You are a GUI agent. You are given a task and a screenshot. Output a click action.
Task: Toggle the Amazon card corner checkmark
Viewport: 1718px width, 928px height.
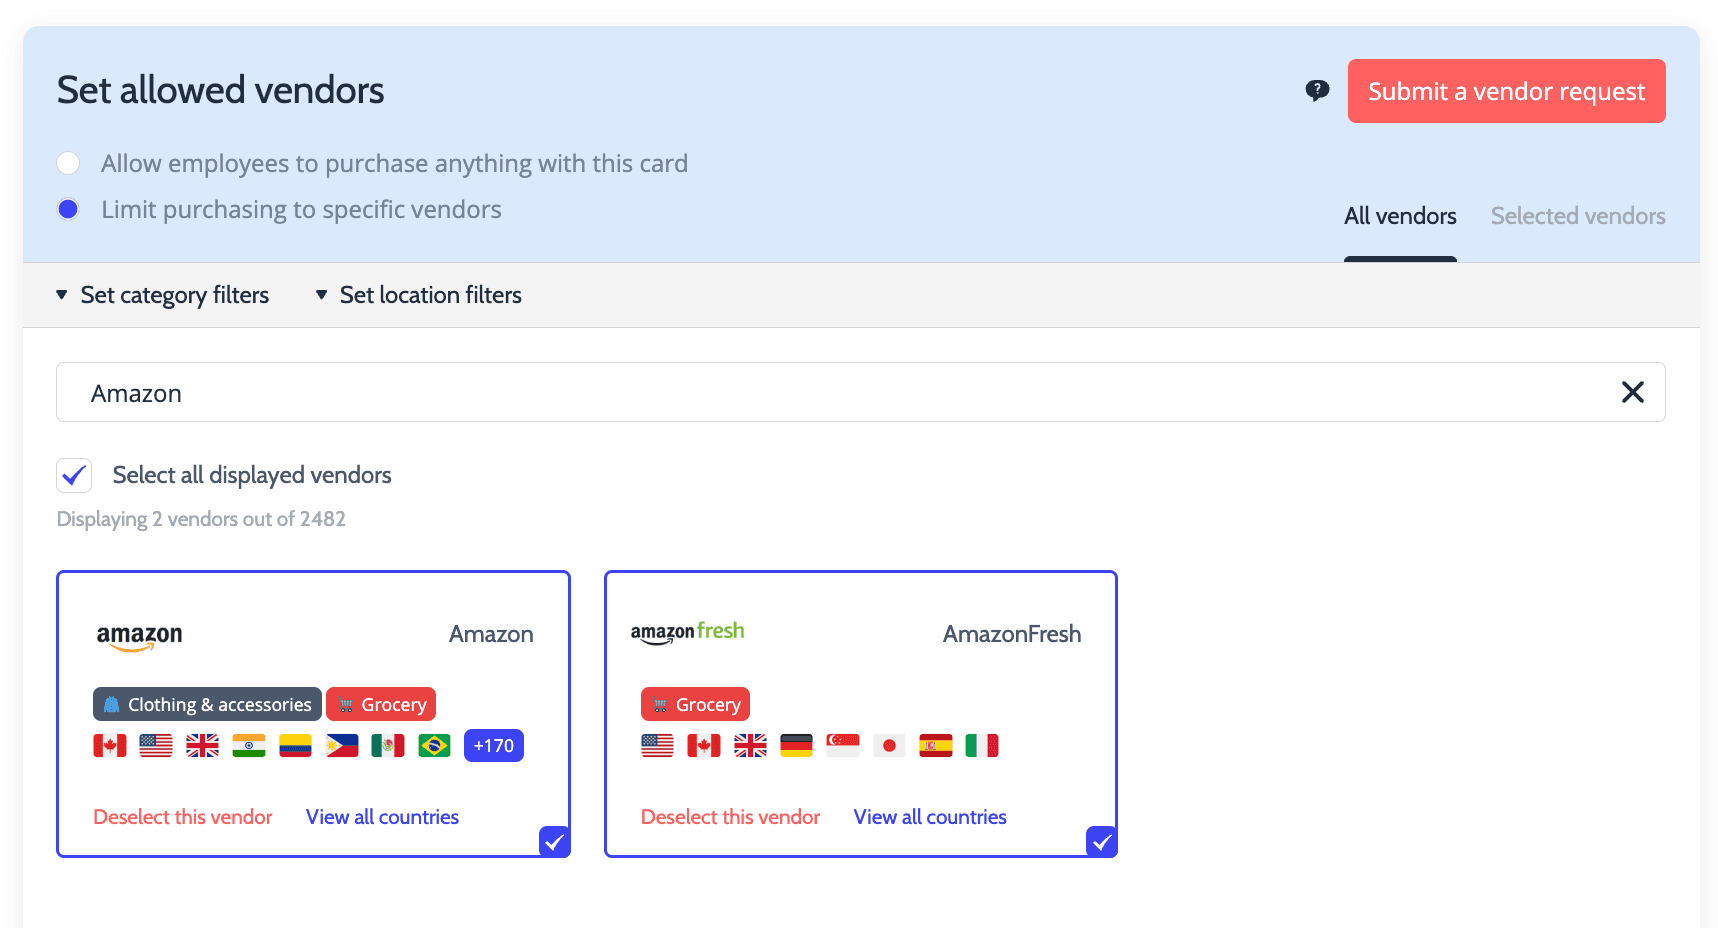click(554, 842)
